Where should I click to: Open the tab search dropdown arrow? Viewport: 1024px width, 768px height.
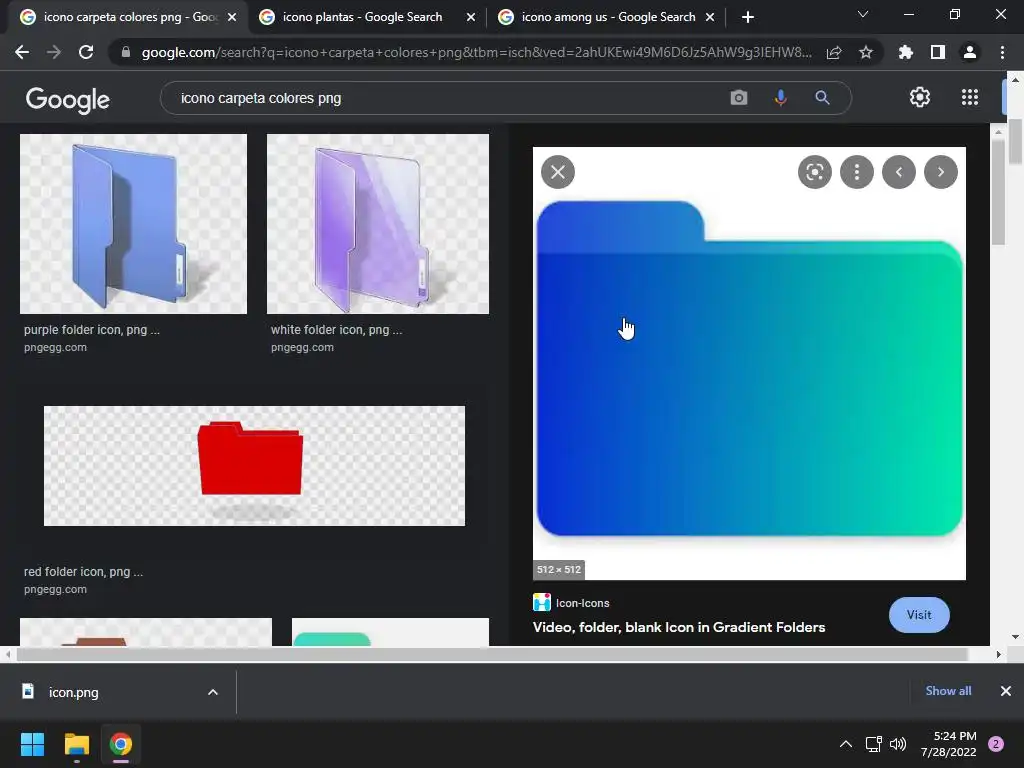pos(863,14)
